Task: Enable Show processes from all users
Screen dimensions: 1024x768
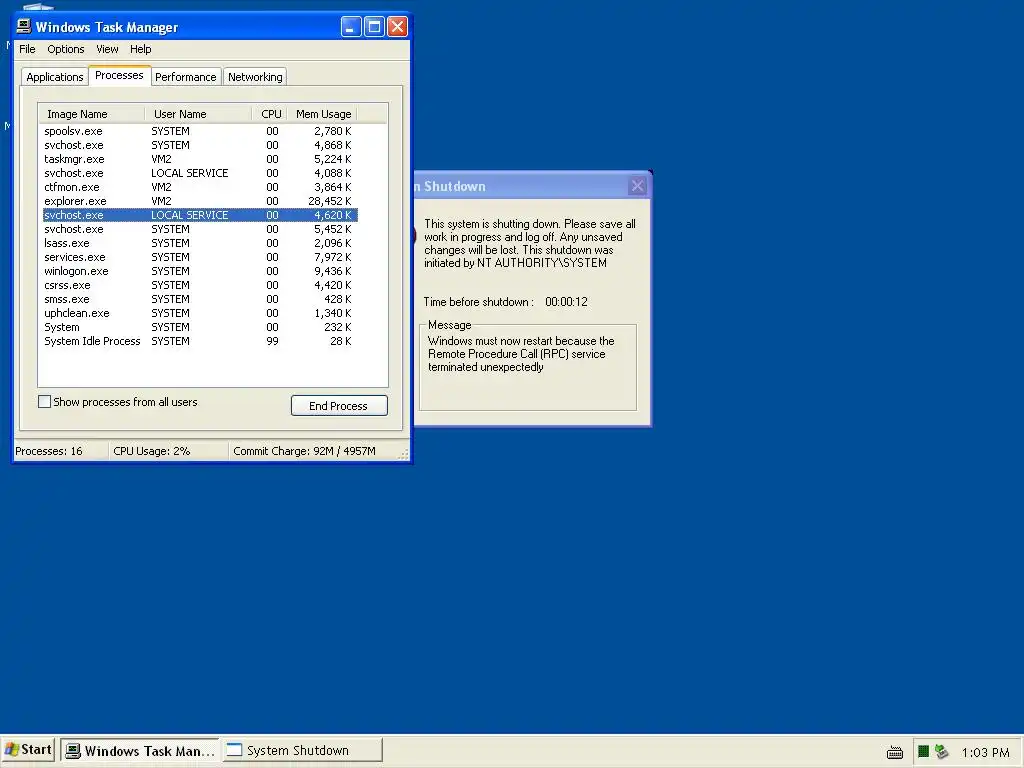Action: (x=44, y=402)
